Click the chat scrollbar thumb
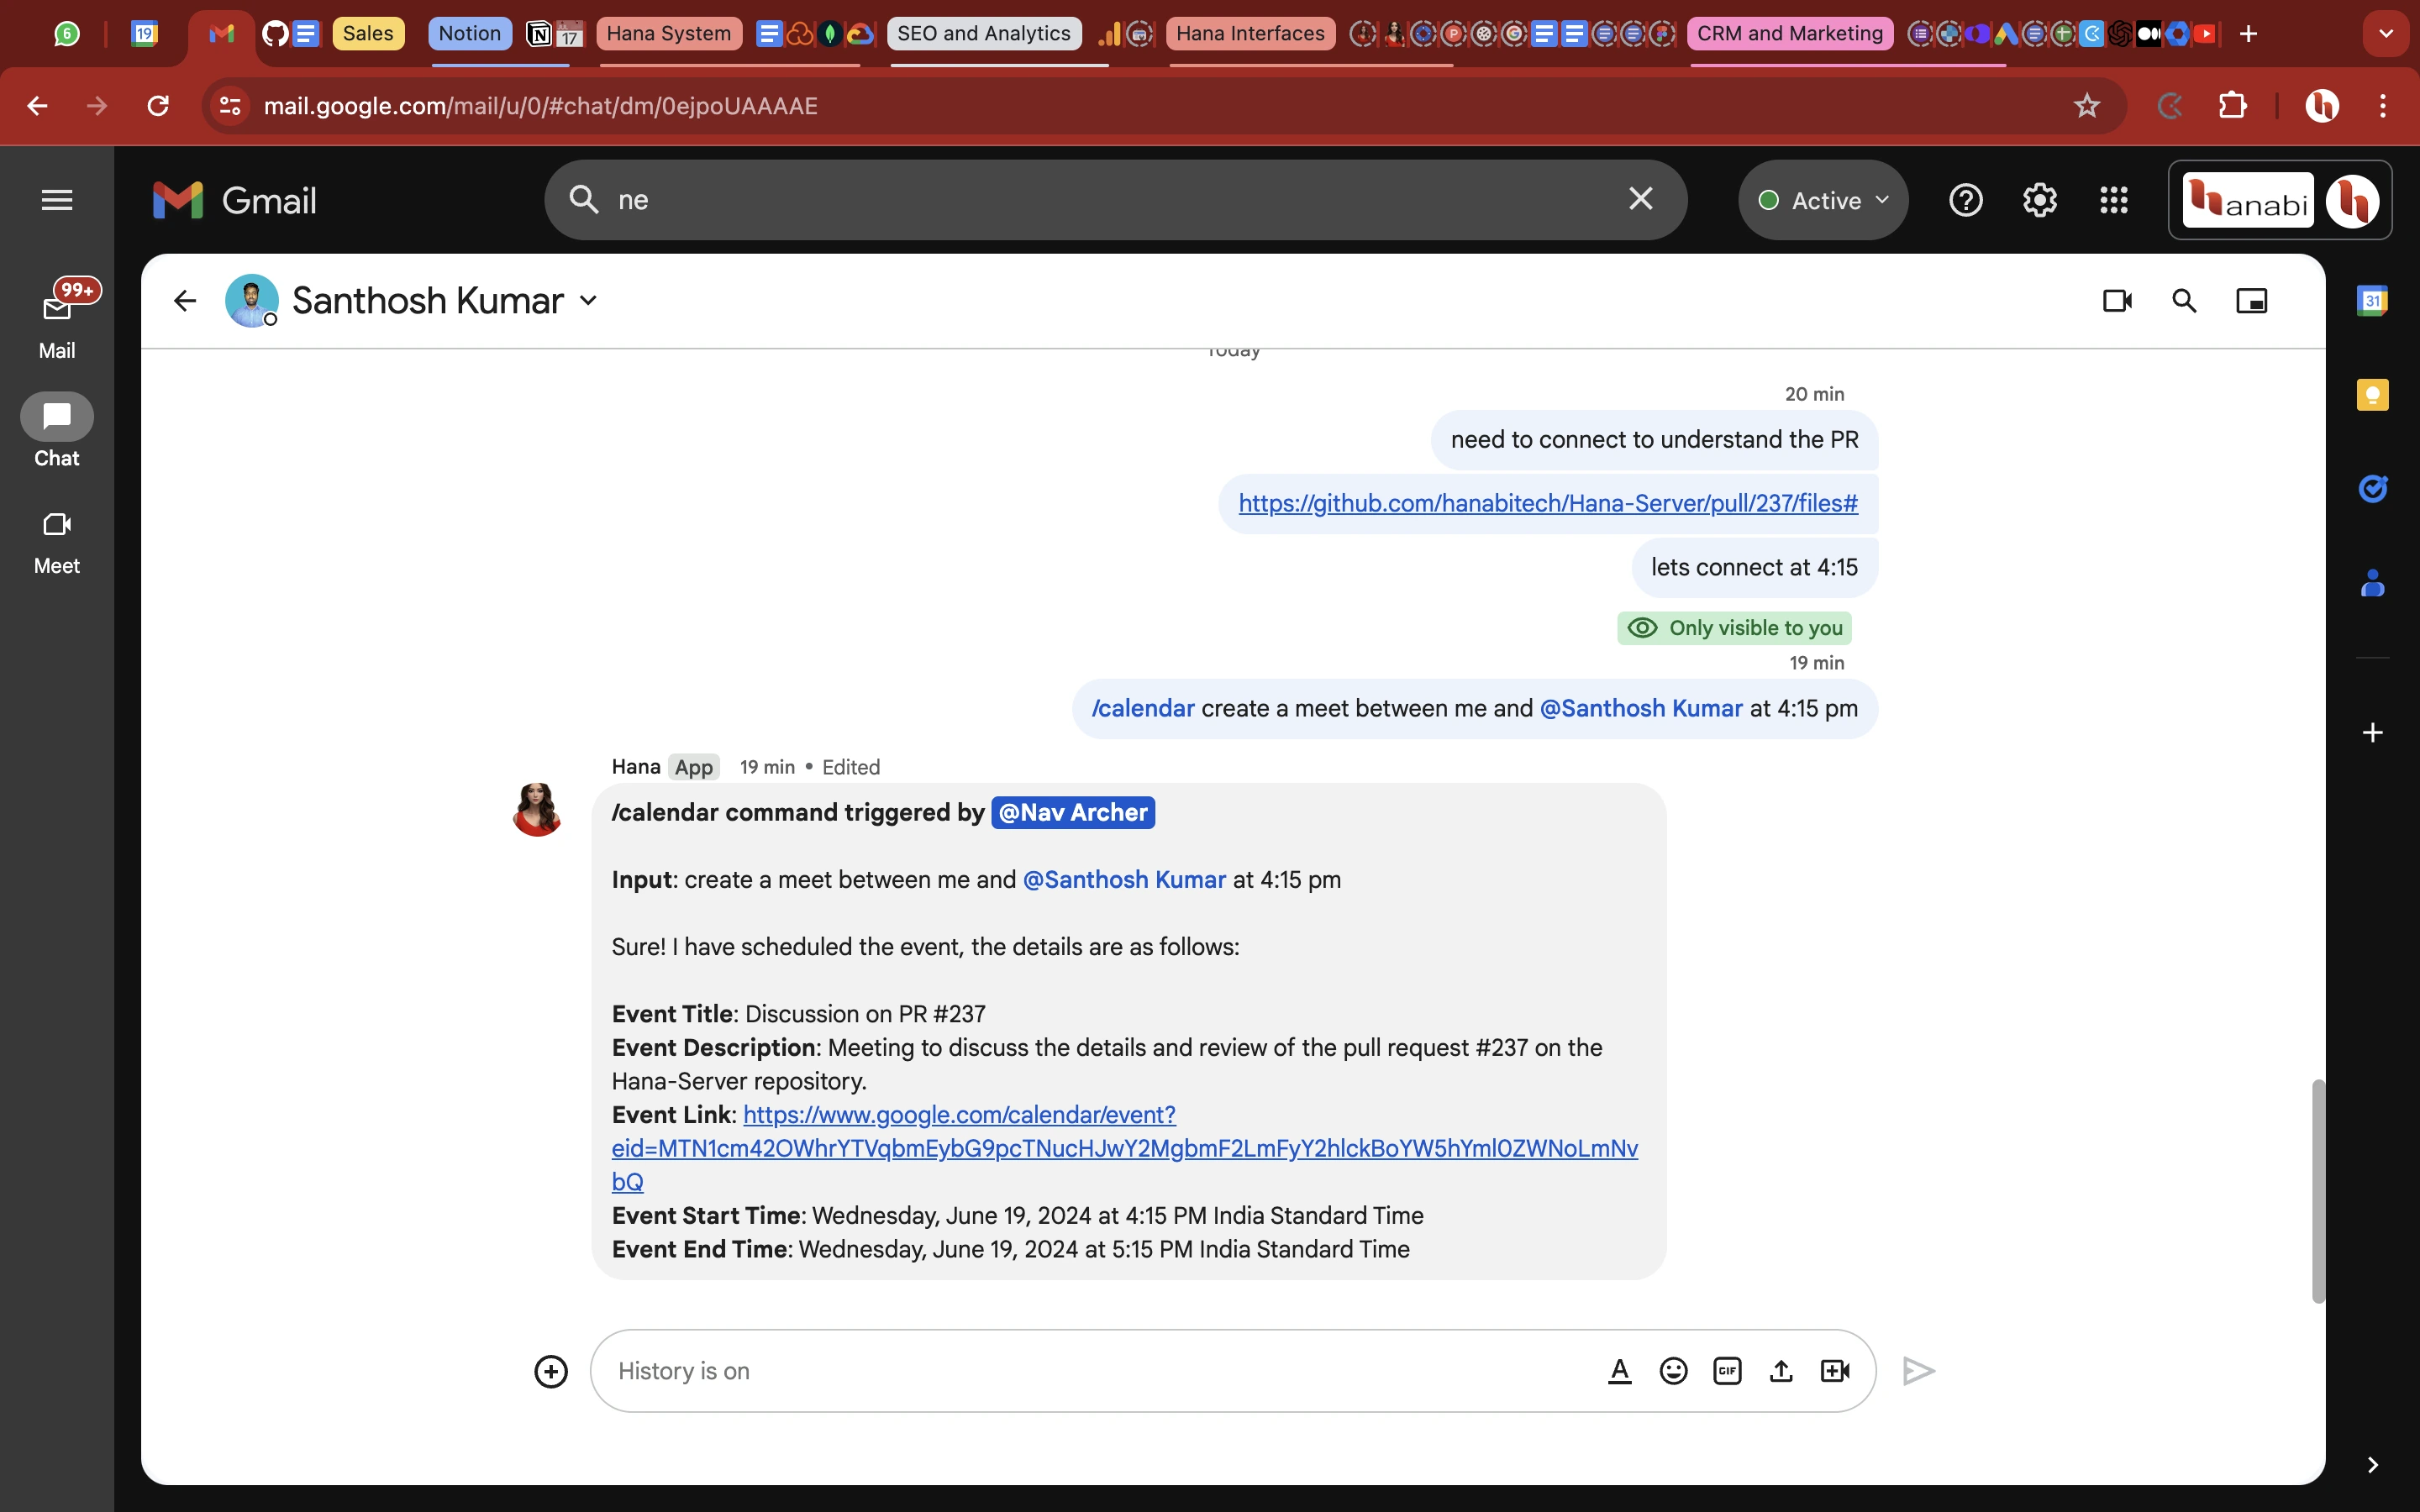Image resolution: width=2420 pixels, height=1512 pixels. 2318,1190
